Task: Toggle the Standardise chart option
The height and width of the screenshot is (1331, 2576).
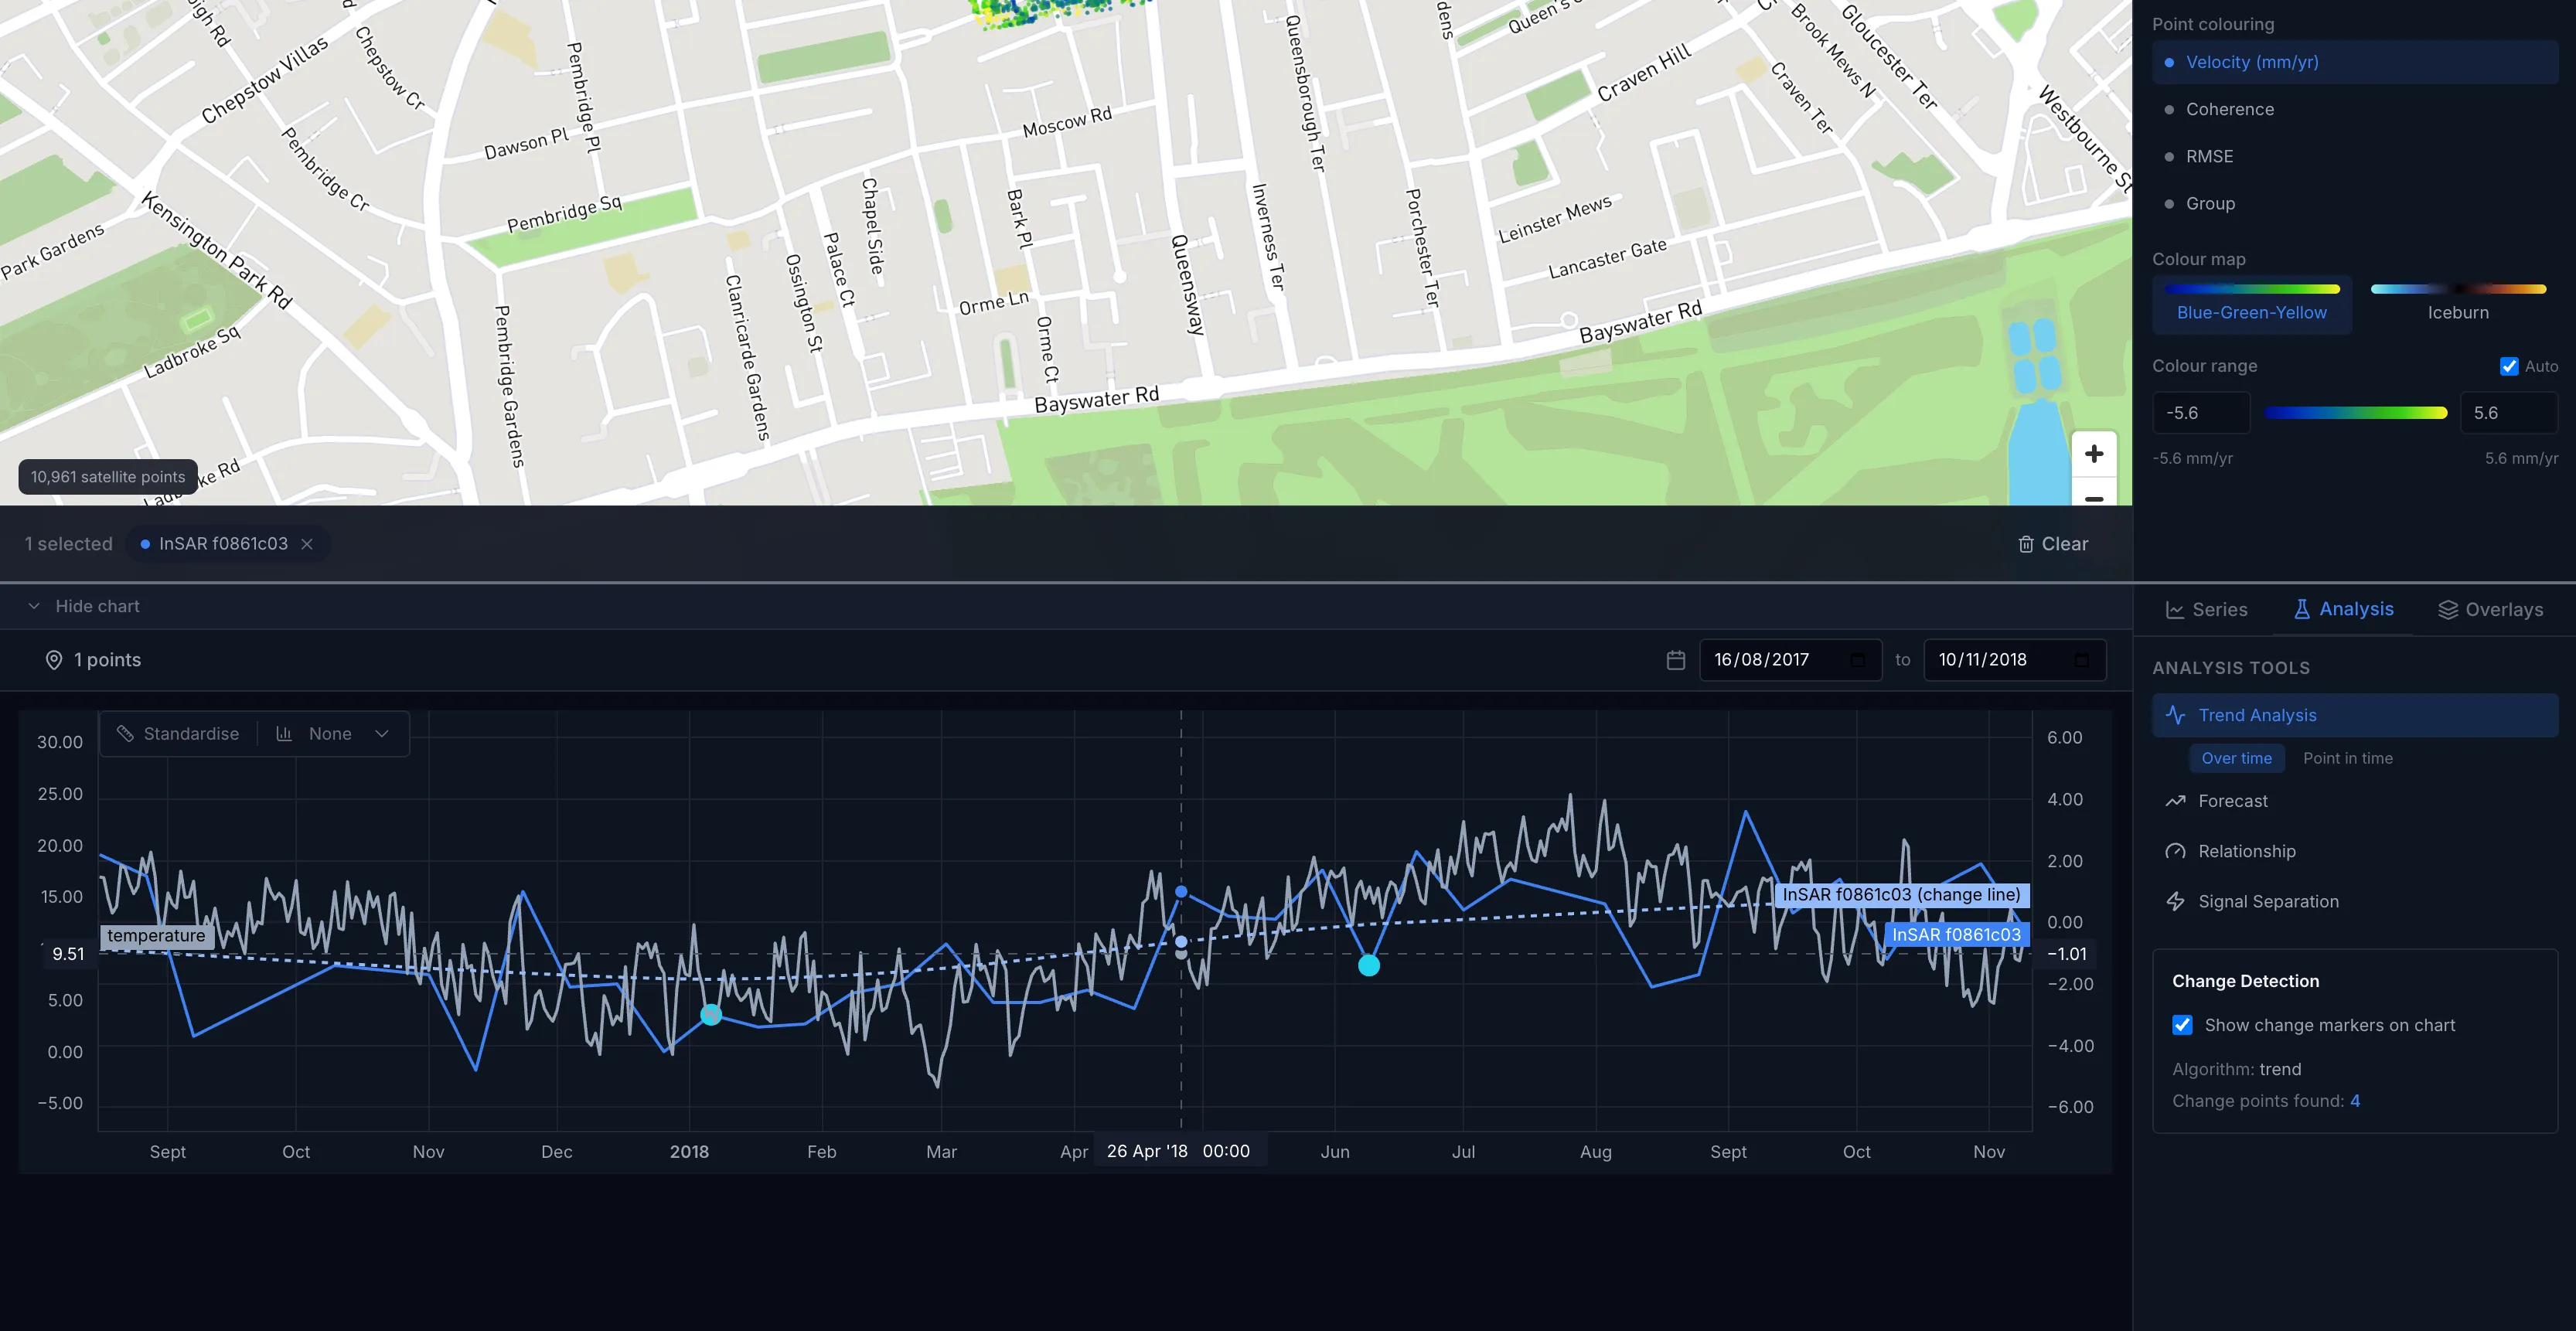Action: click(x=178, y=734)
